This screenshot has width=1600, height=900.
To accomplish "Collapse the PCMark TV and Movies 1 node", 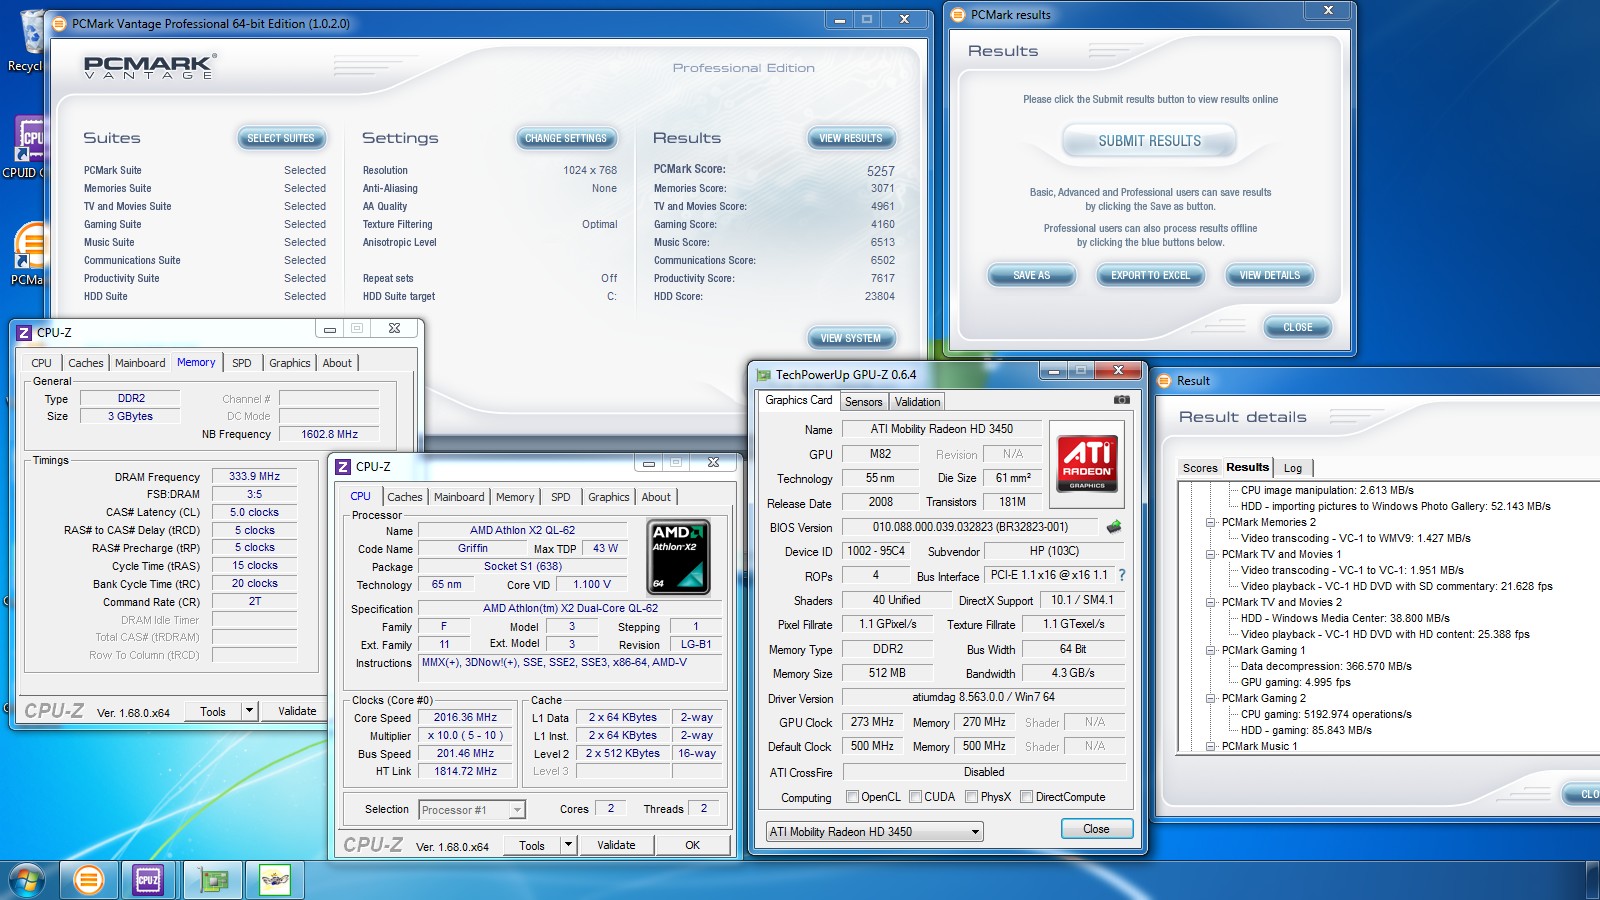I will coord(1210,554).
